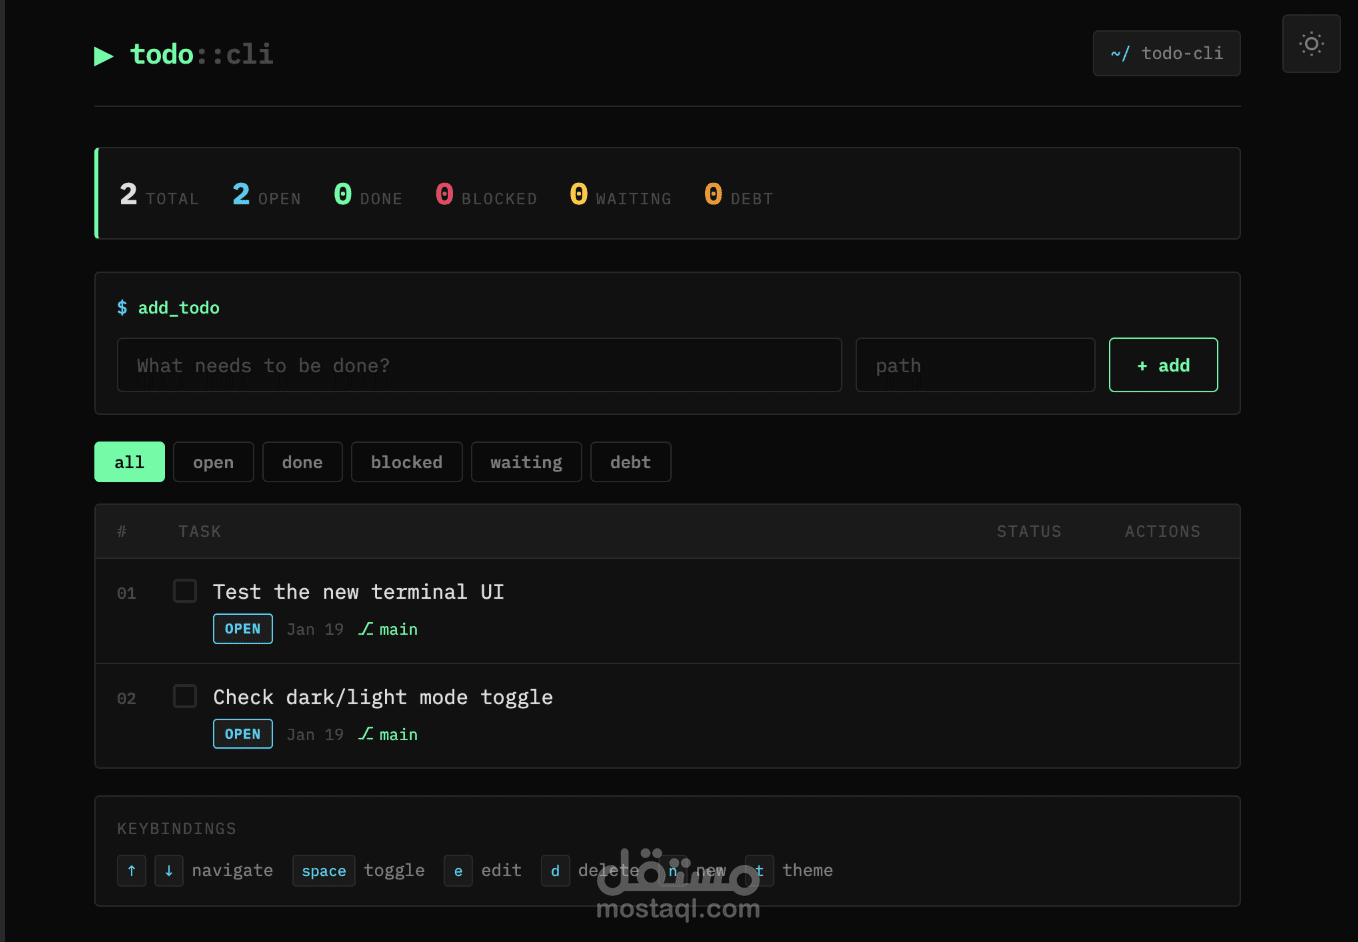Click 'main' branch label on task 01

398,629
